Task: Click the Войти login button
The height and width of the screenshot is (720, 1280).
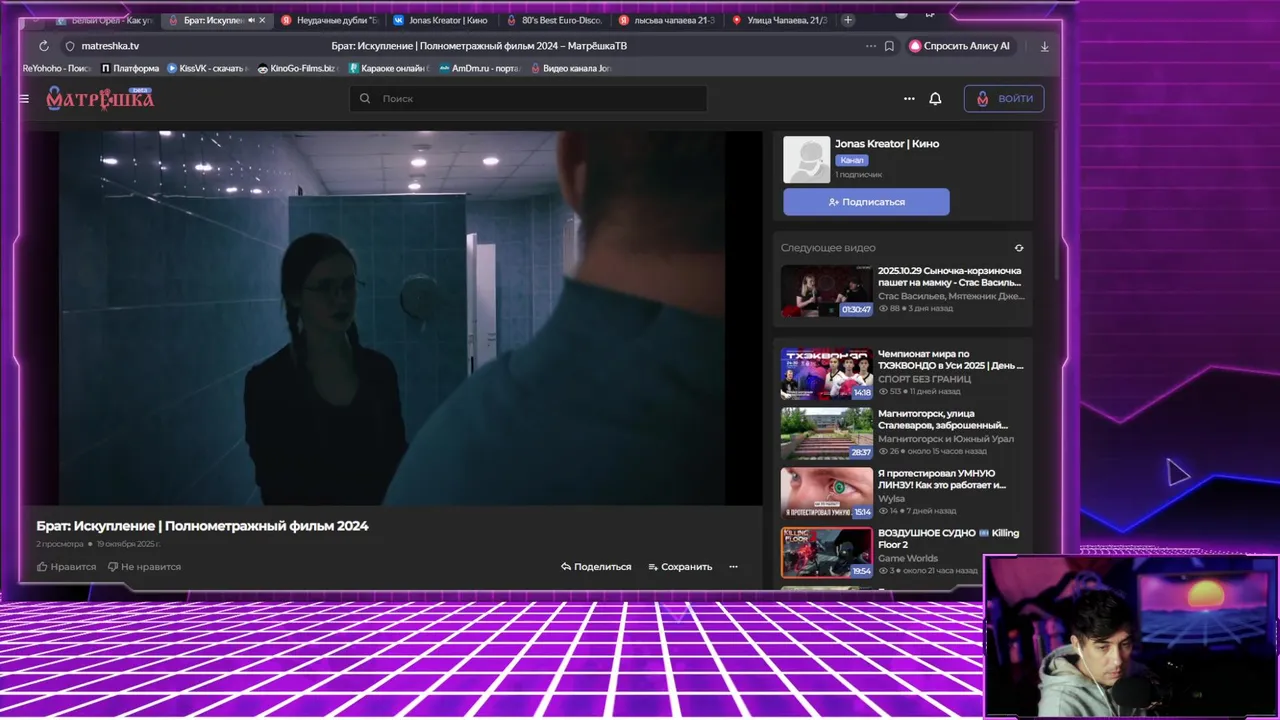Action: pos(1004,98)
